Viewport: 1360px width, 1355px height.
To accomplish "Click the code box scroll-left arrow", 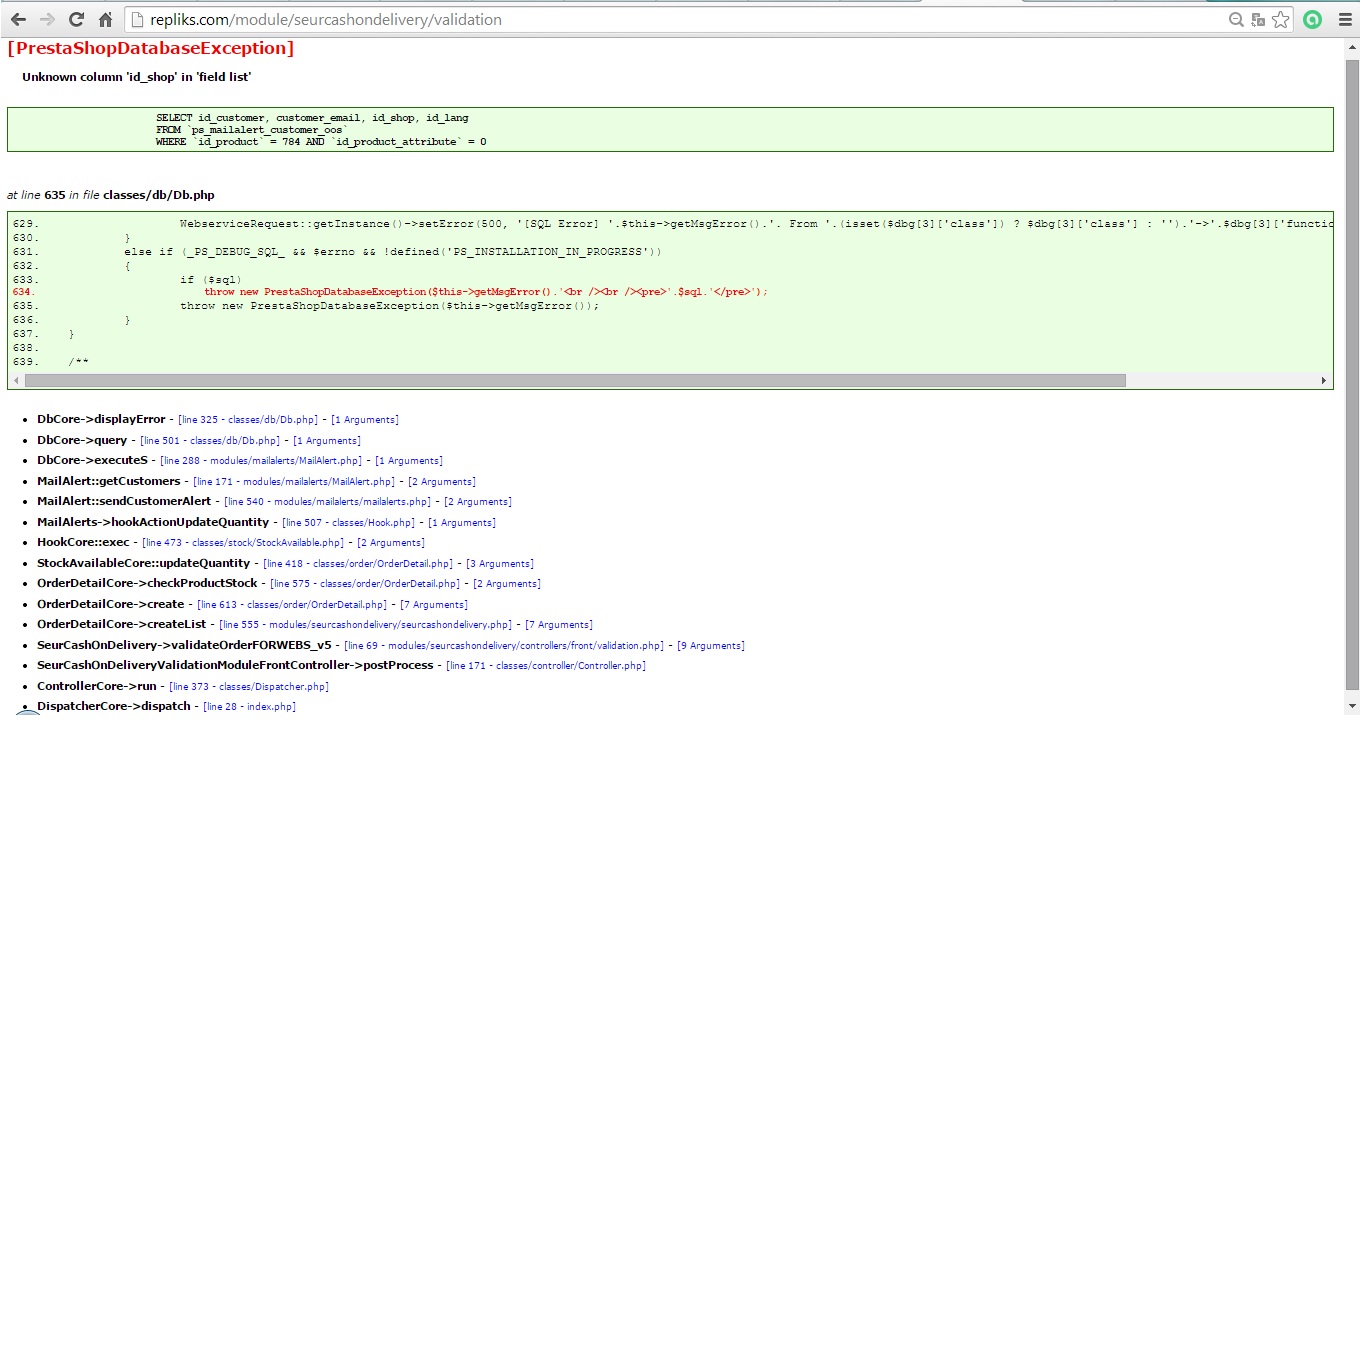I will (x=16, y=381).
